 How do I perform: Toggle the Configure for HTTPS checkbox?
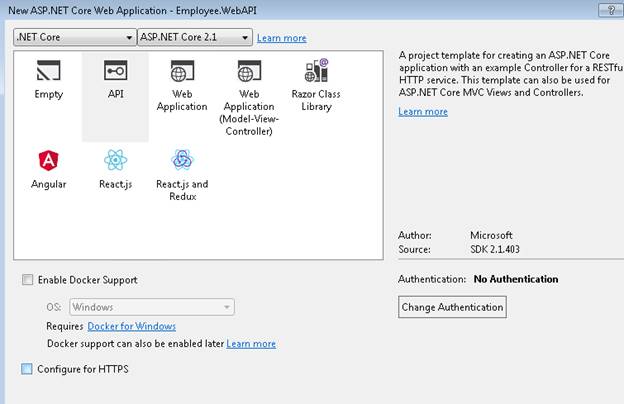(x=27, y=369)
